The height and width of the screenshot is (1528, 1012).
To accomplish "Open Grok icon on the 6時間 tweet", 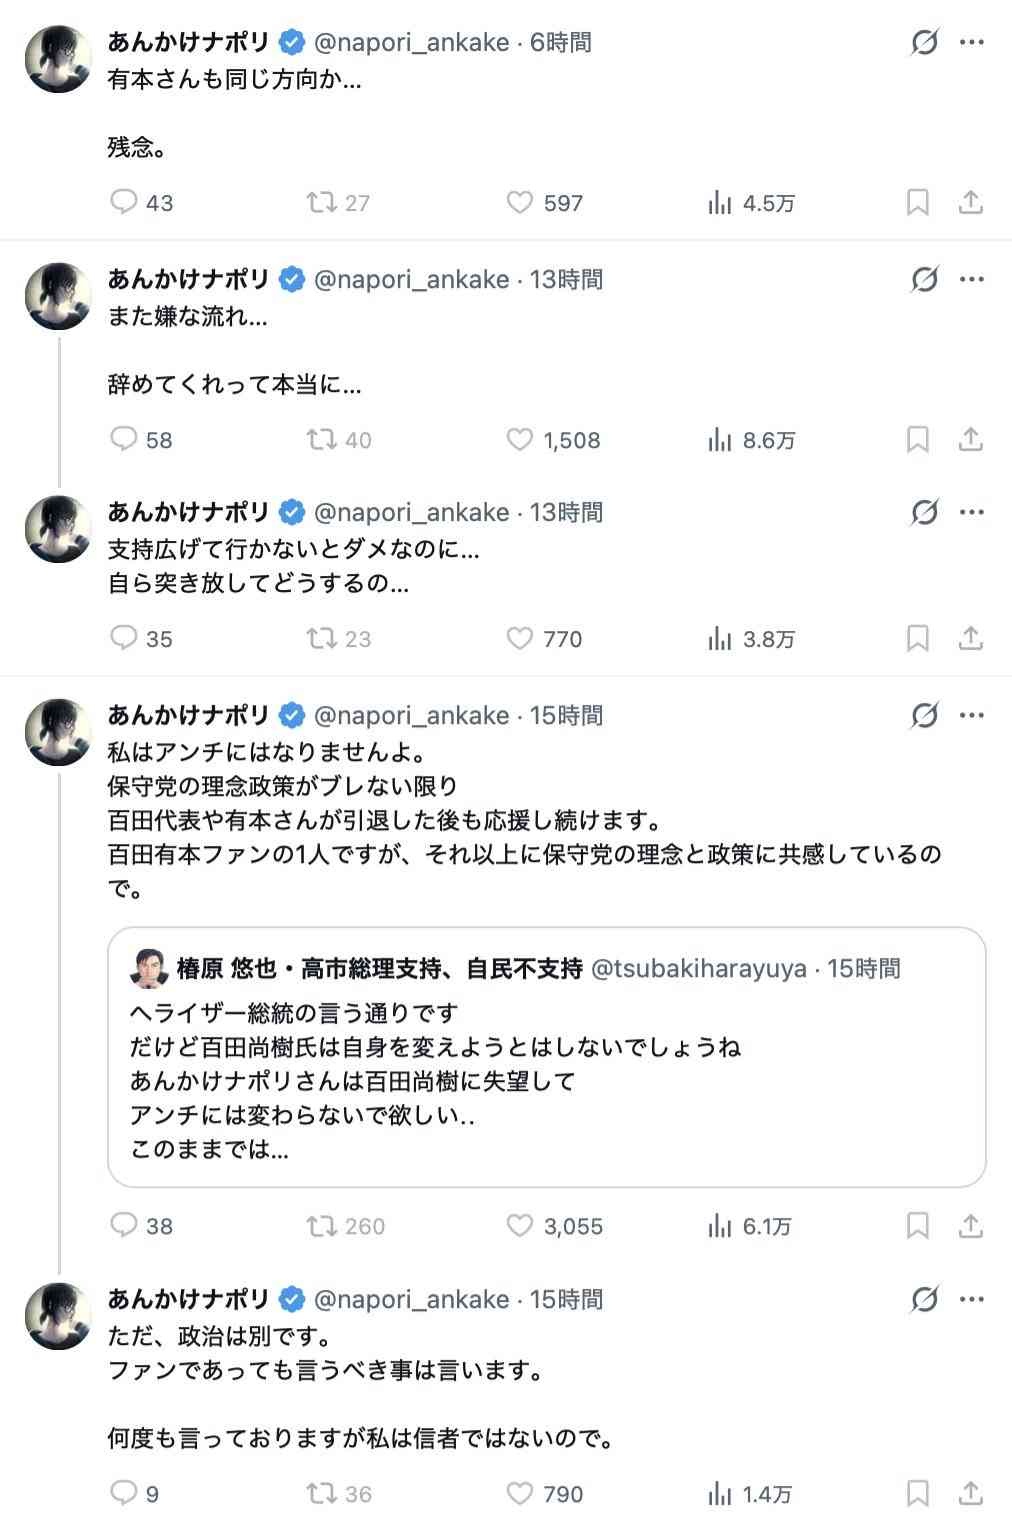I will pyautogui.click(x=925, y=43).
